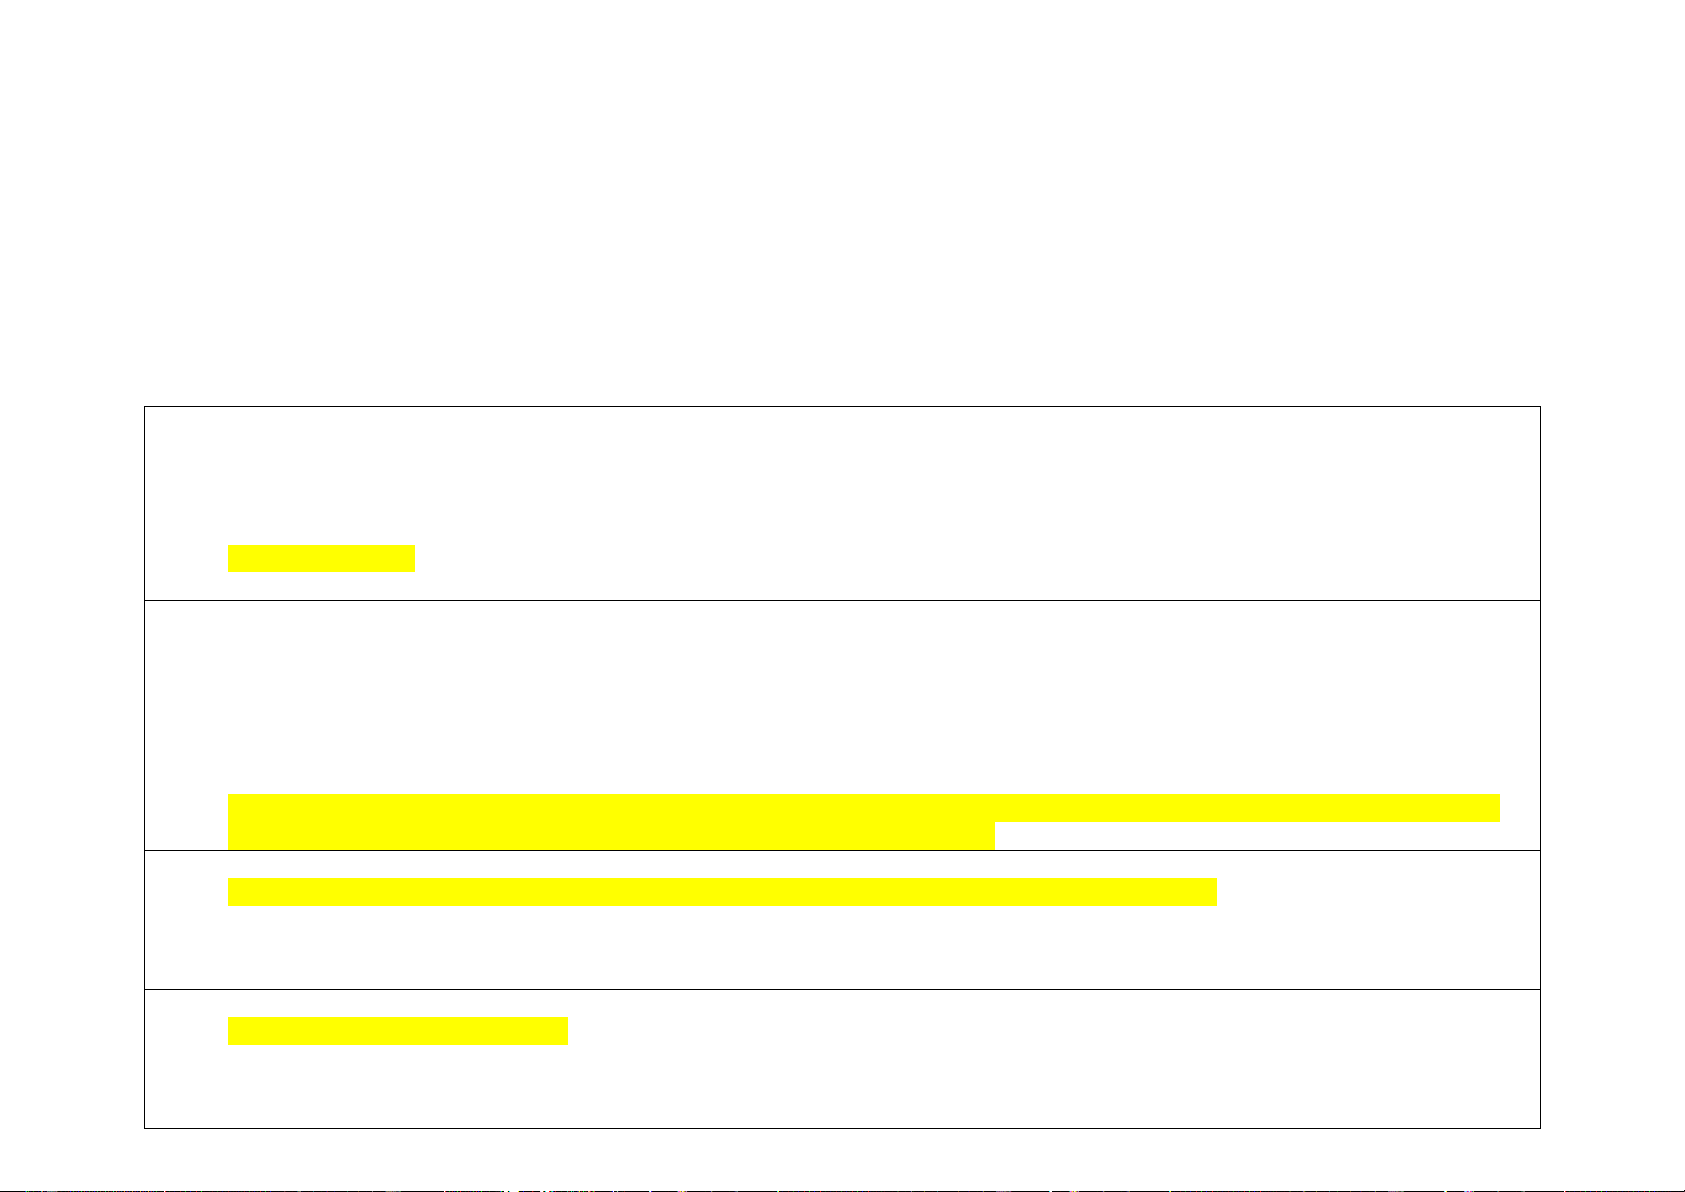The image size is (1685, 1192).
Task: Click the left page margin beside the table
Action: (71, 767)
